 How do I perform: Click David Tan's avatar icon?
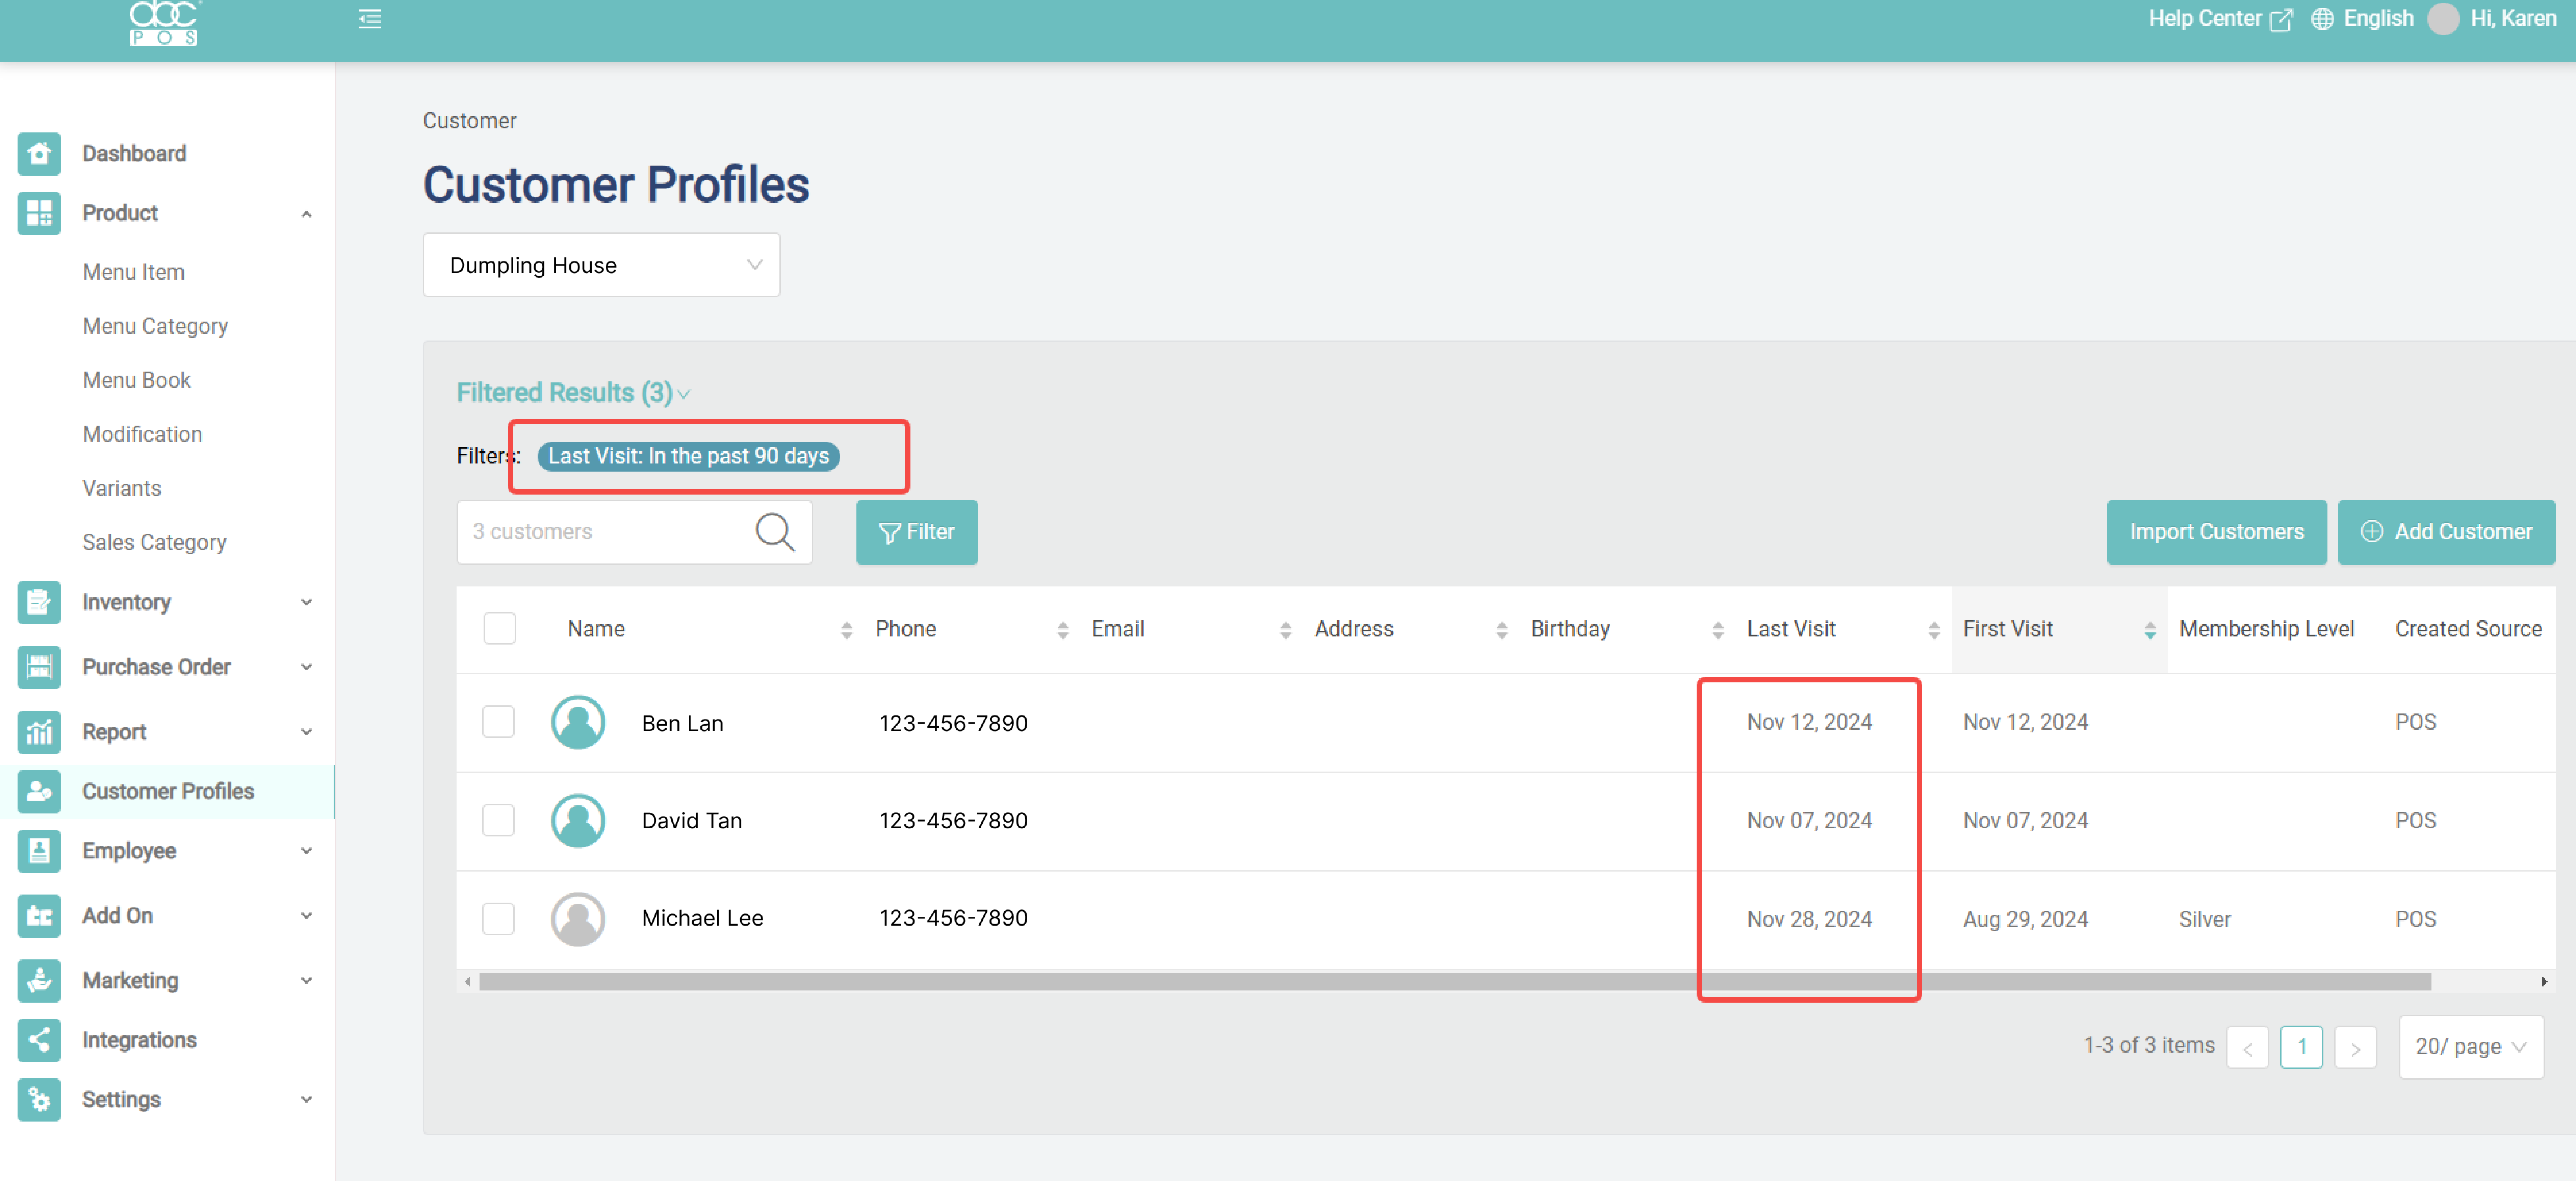pyautogui.click(x=578, y=821)
